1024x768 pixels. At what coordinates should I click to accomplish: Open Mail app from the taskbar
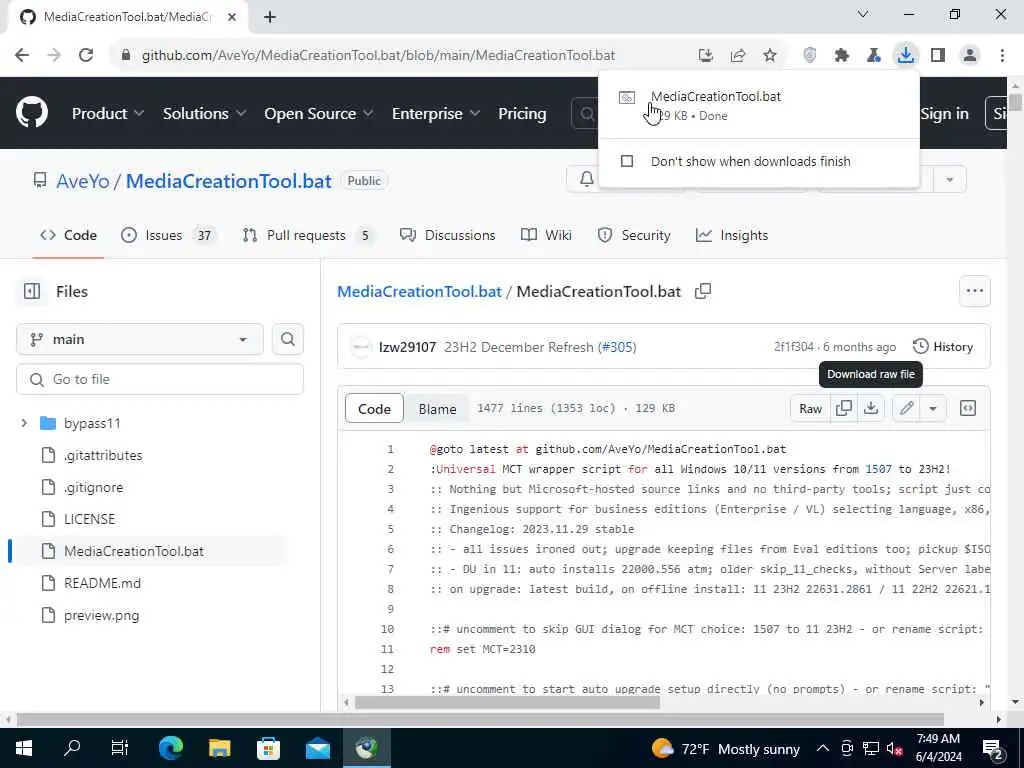(x=317, y=748)
